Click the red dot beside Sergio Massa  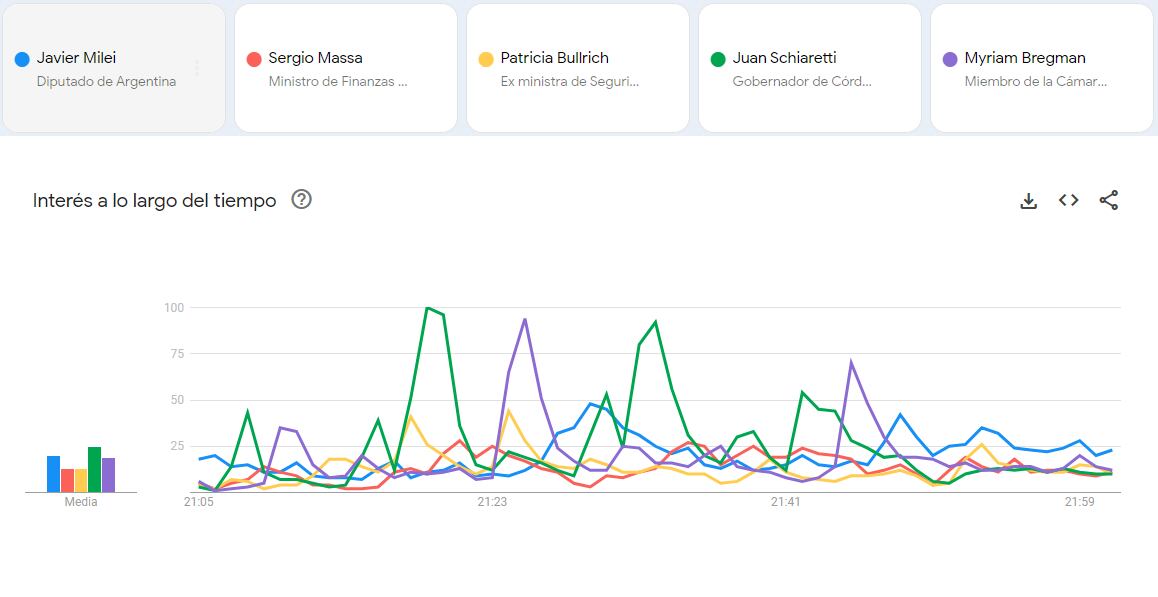coord(254,59)
